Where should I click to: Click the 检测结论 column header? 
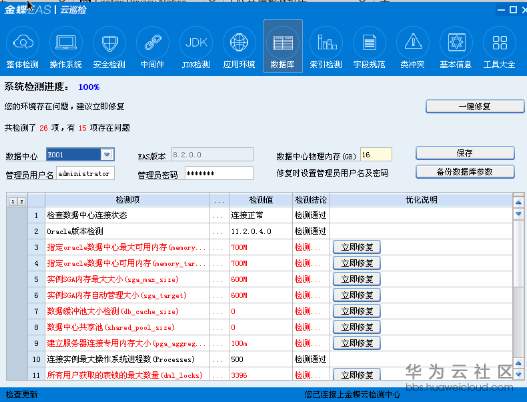[311, 200]
